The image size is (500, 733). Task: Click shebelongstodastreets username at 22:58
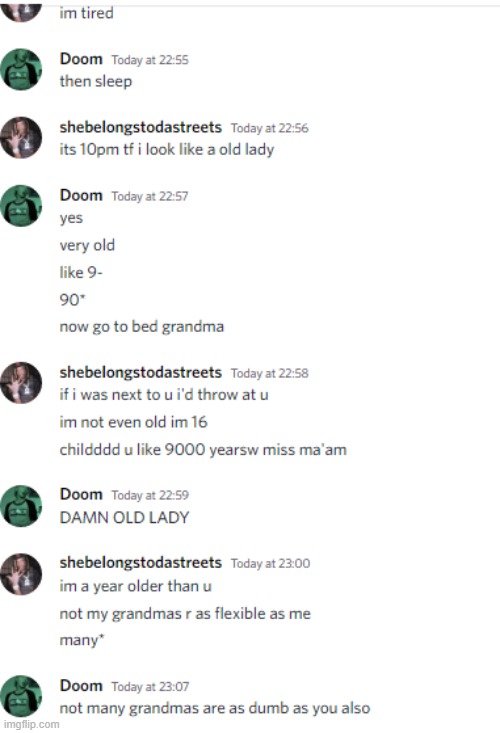[141, 373]
